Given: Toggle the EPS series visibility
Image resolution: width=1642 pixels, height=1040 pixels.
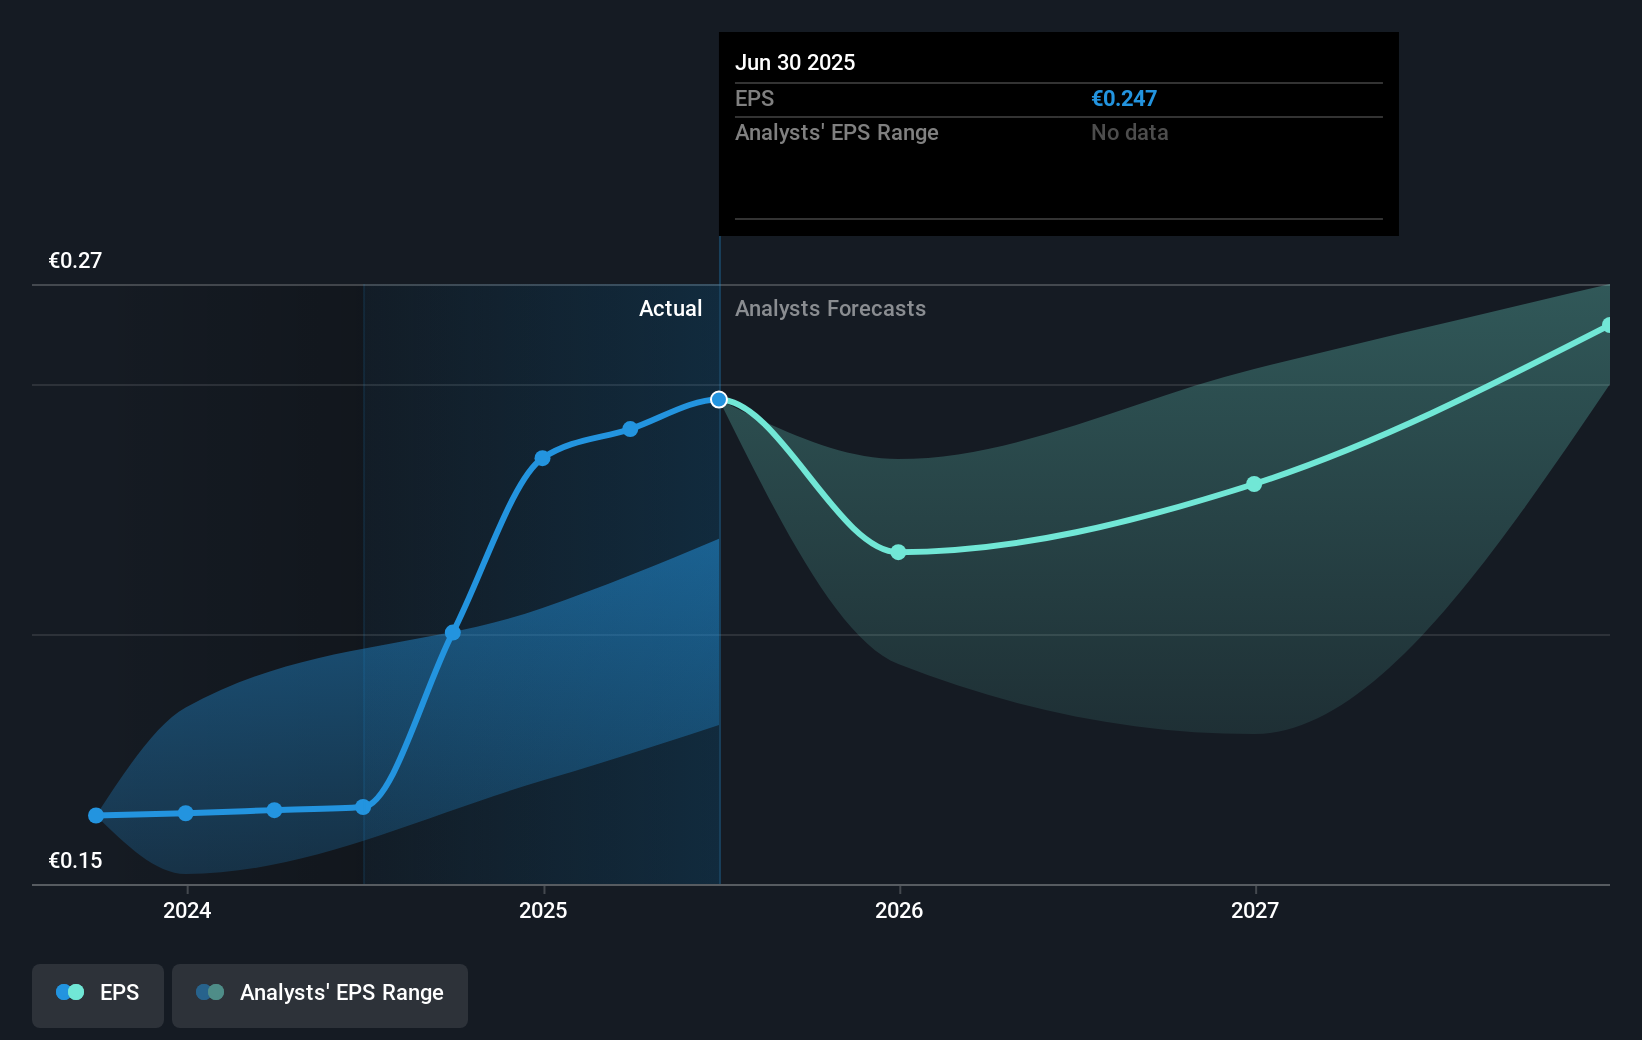Looking at the screenshot, I should (x=97, y=992).
